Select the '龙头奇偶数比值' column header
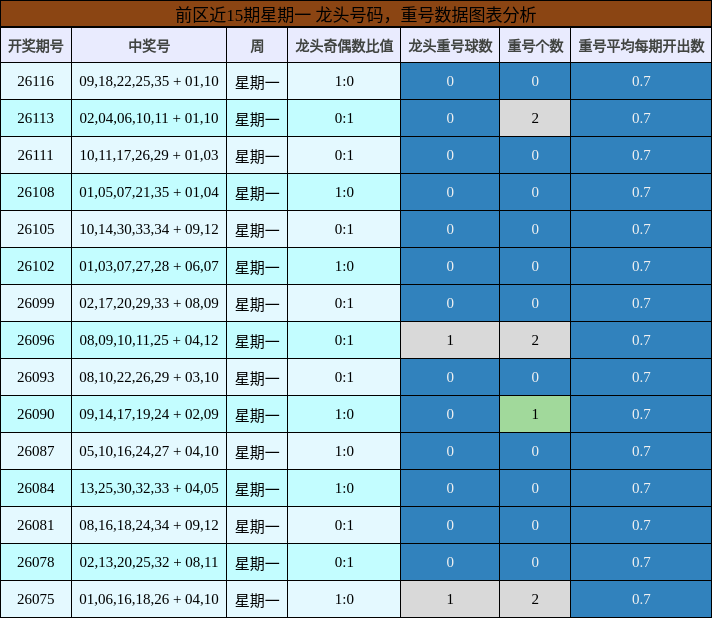712x618 pixels. [x=344, y=46]
